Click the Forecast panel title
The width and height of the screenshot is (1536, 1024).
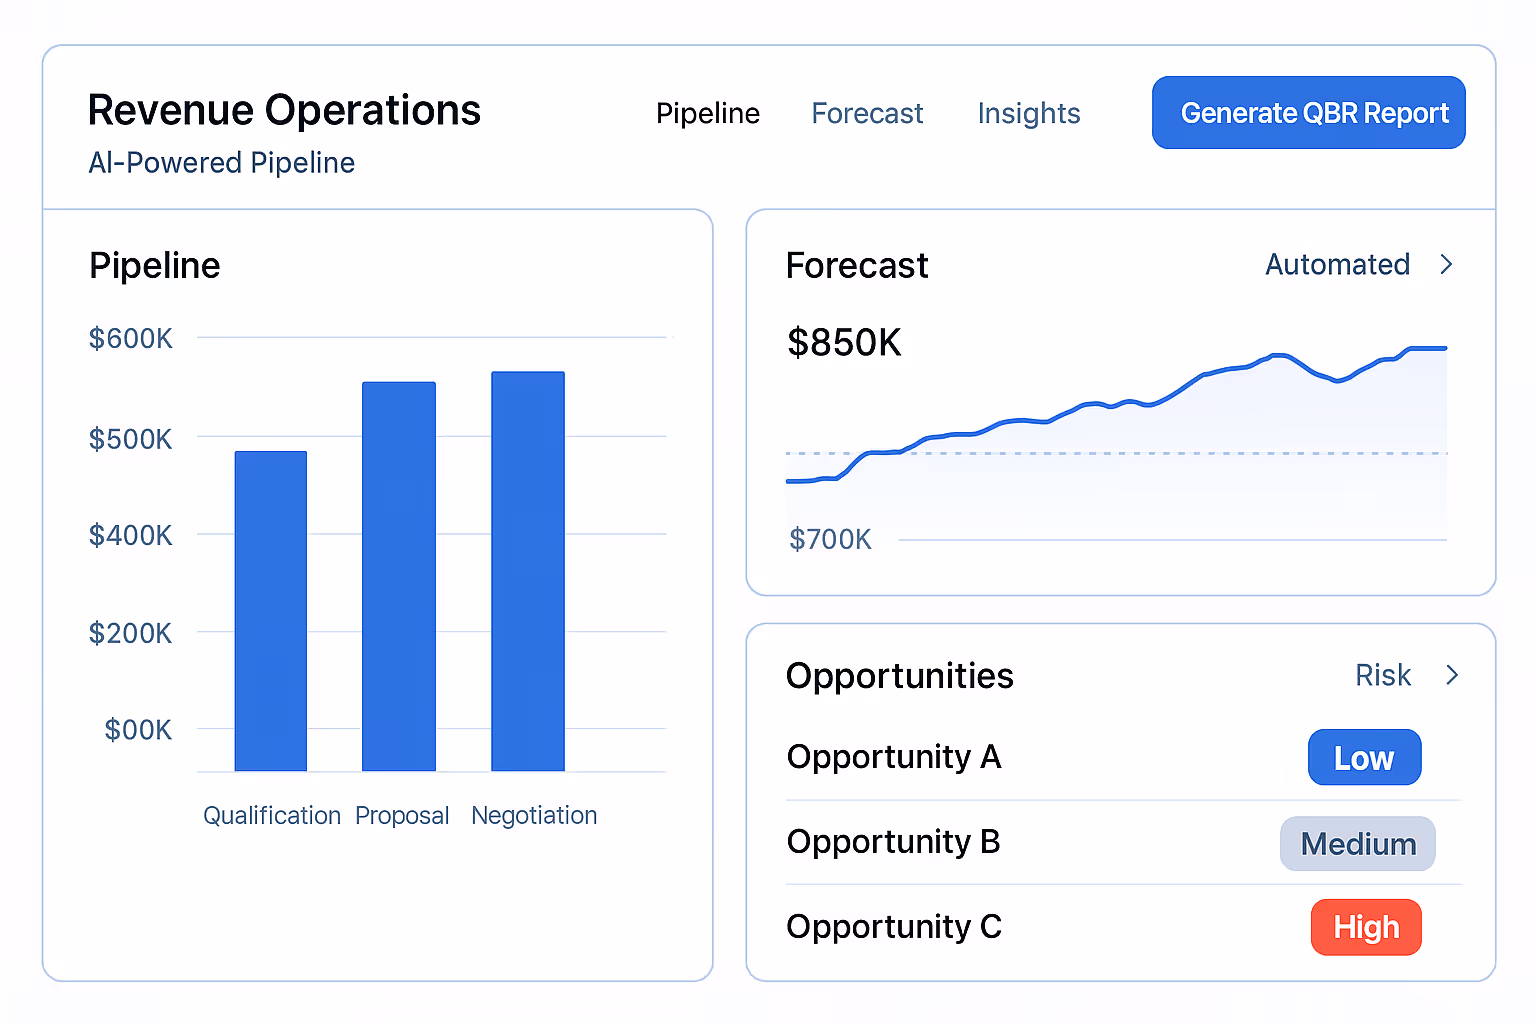point(857,265)
